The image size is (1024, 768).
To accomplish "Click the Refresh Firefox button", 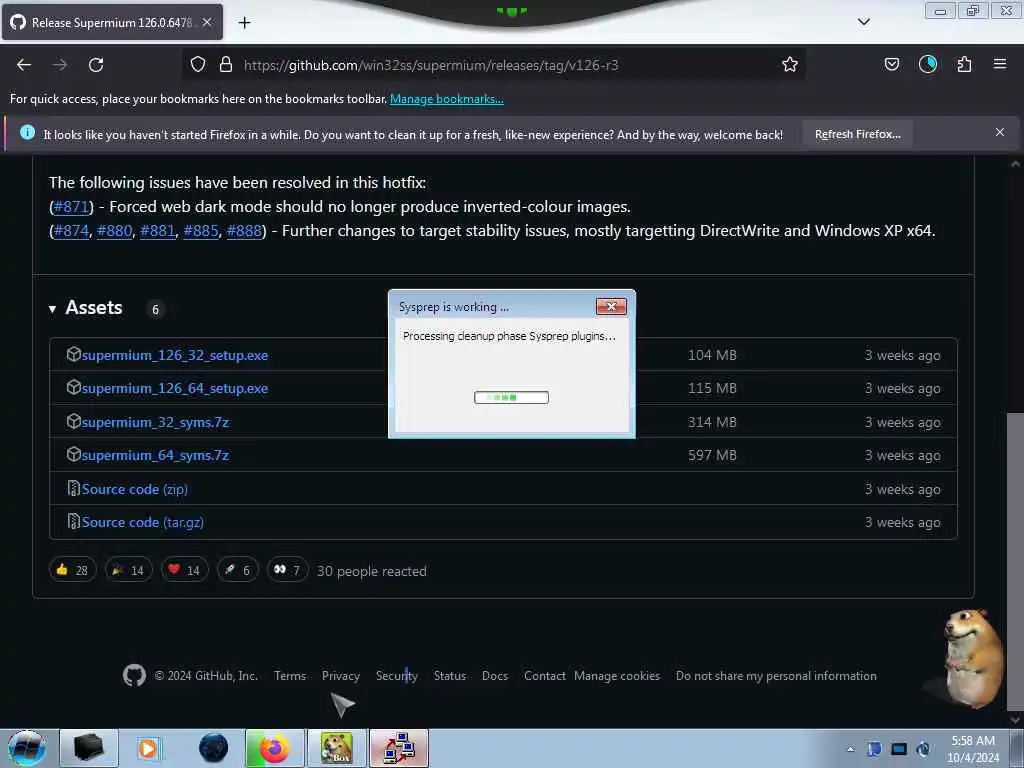I will [x=857, y=134].
